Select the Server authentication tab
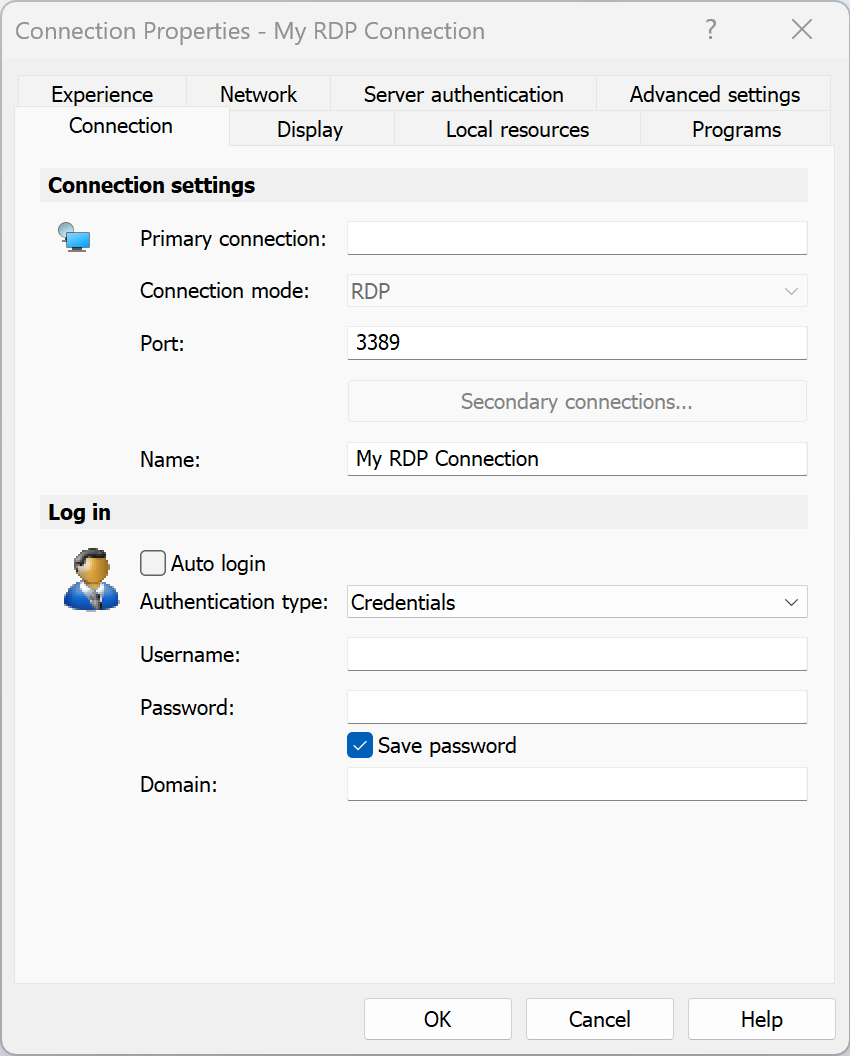This screenshot has height=1056, width=850. [463, 94]
